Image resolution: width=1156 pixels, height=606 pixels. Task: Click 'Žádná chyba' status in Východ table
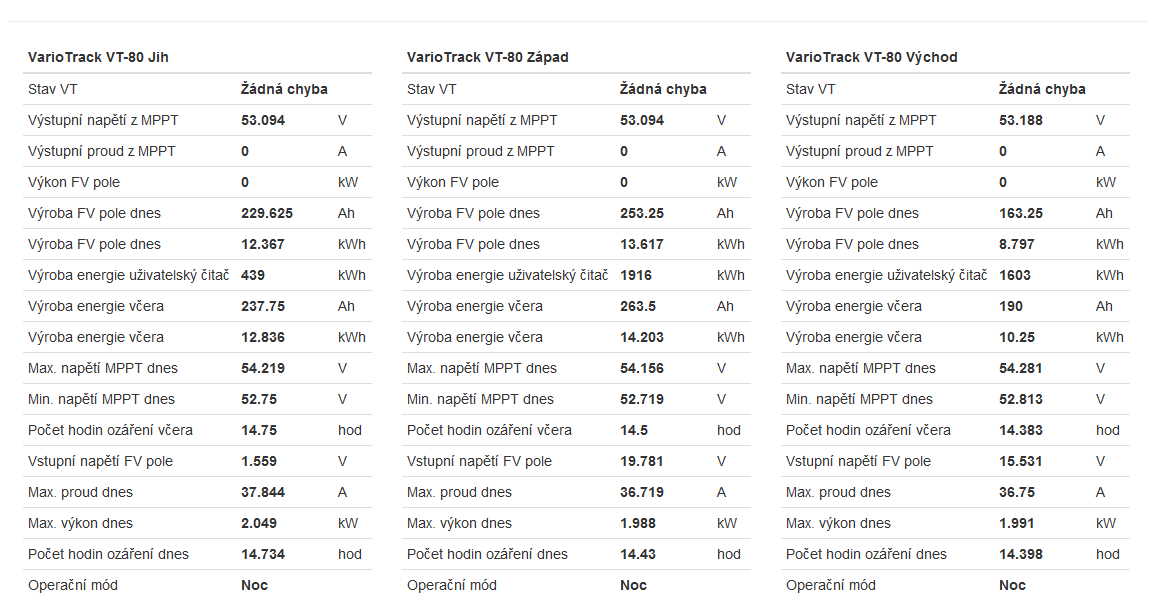tap(1042, 89)
